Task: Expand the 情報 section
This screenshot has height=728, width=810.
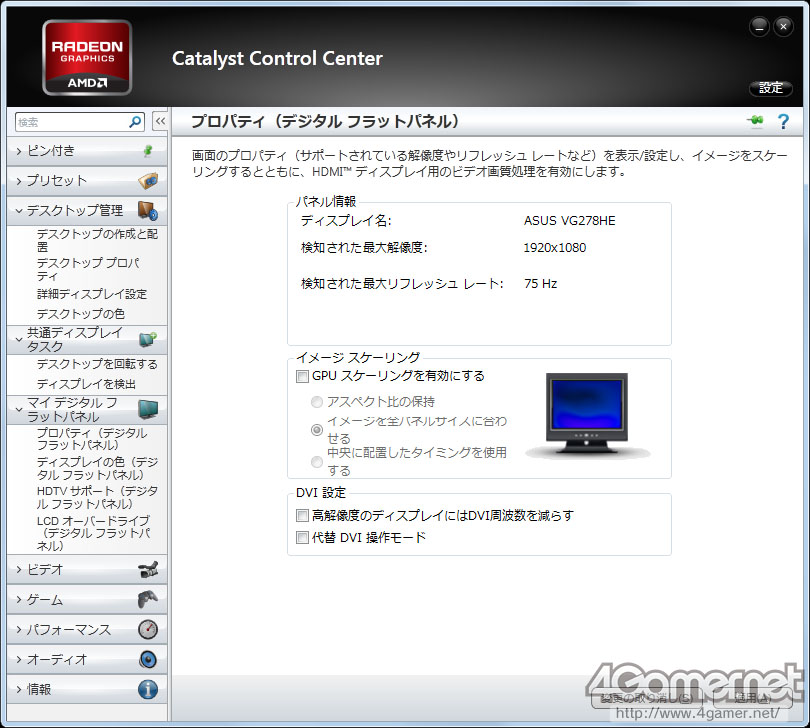Action: (x=19, y=689)
